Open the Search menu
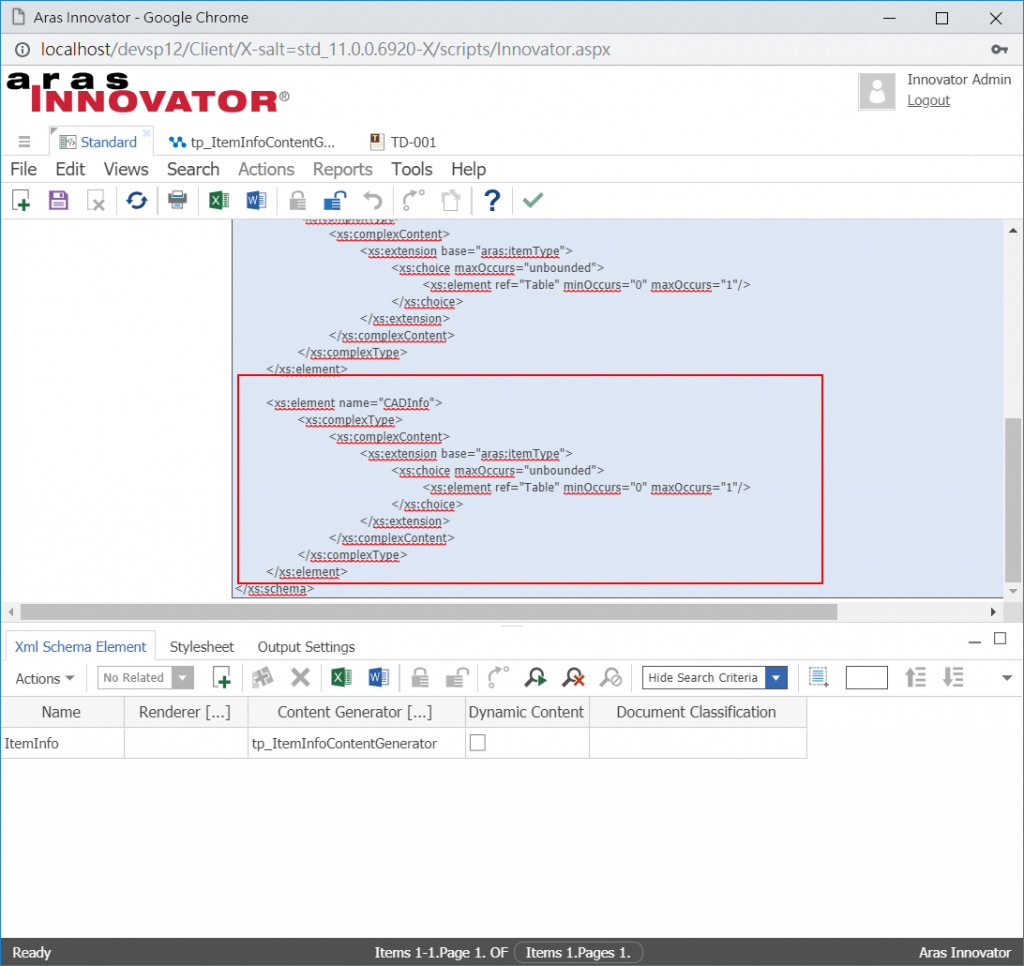The width and height of the screenshot is (1024, 966). (193, 169)
